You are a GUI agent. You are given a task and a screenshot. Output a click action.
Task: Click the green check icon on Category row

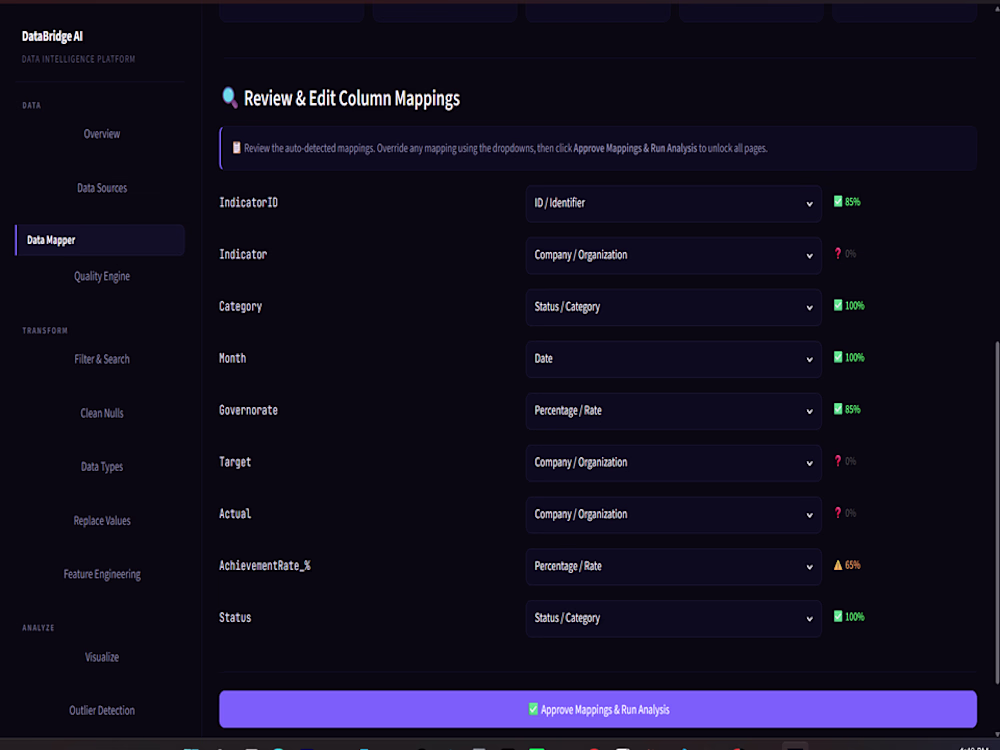point(838,305)
